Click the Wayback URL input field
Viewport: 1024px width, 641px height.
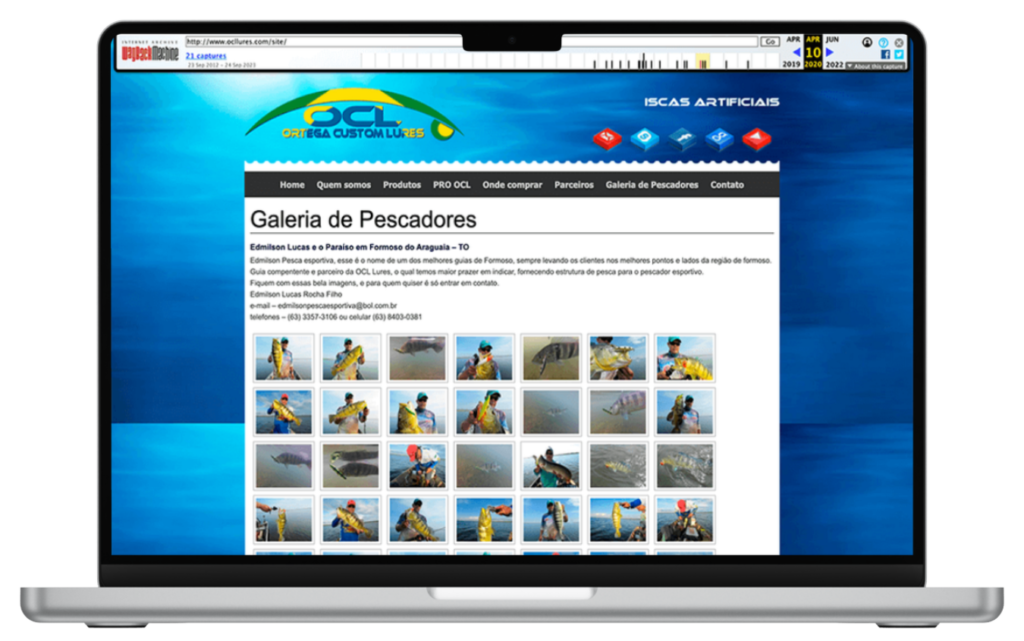coord(470,42)
